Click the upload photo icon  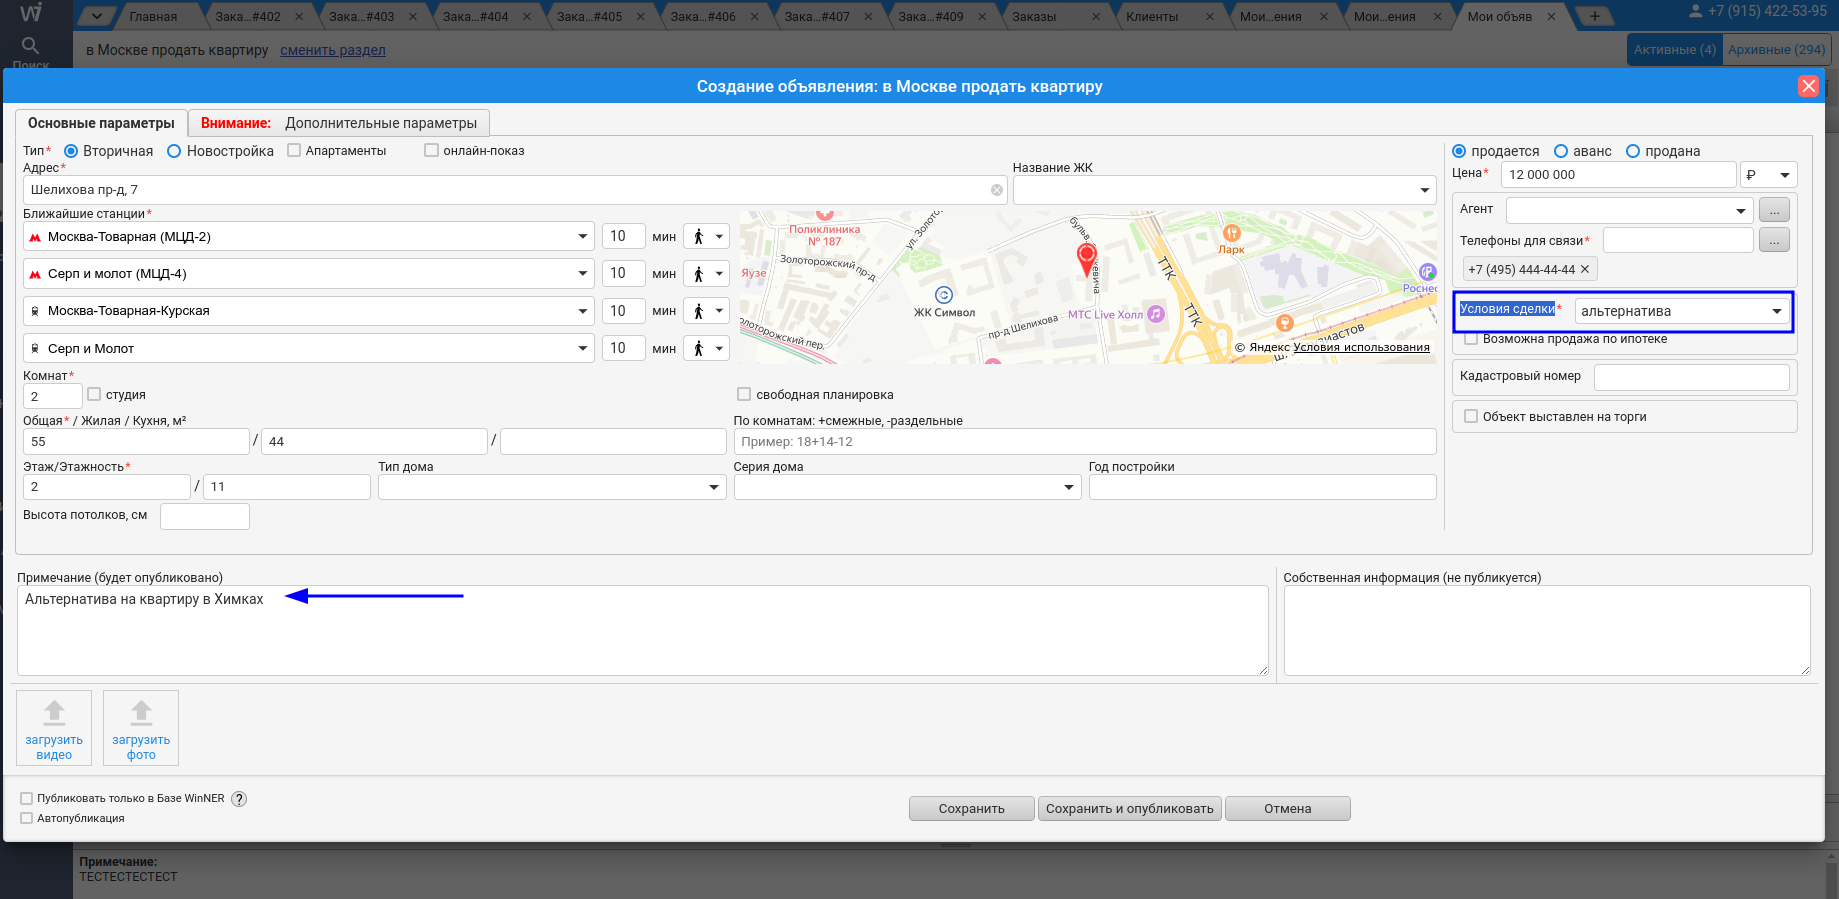pyautogui.click(x=141, y=713)
